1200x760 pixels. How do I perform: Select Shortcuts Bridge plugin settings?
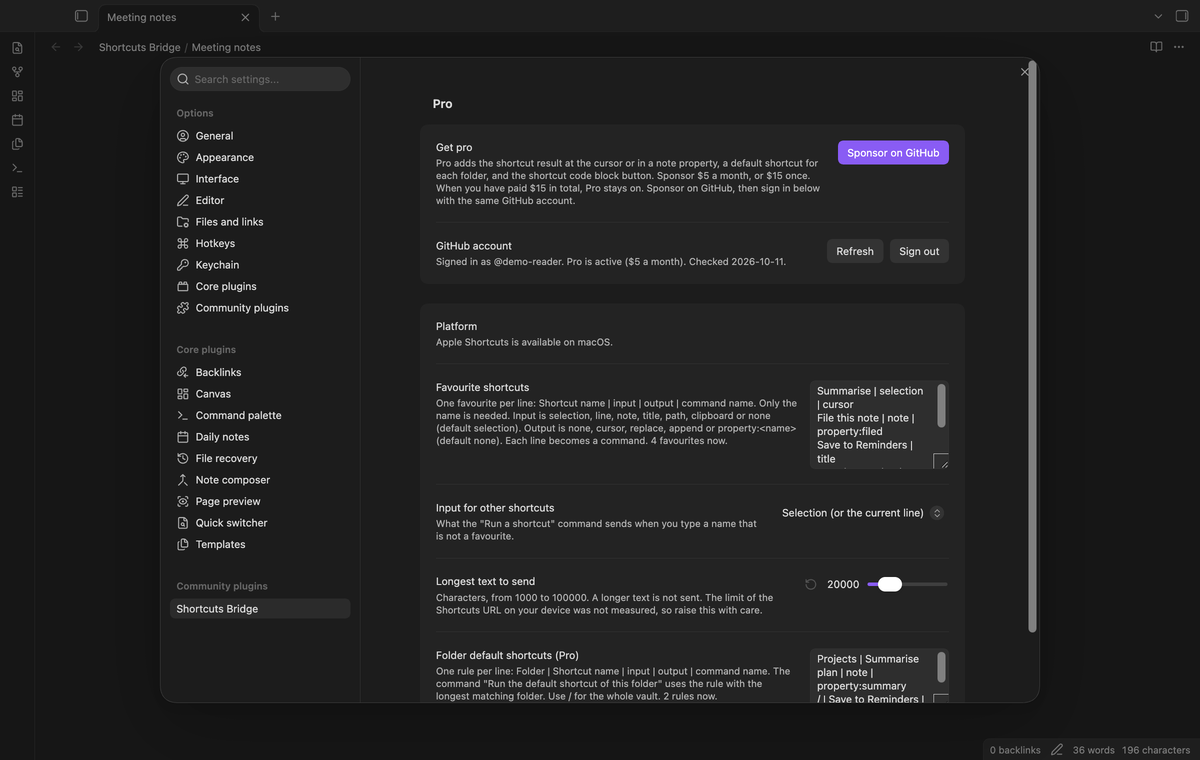[x=260, y=609]
